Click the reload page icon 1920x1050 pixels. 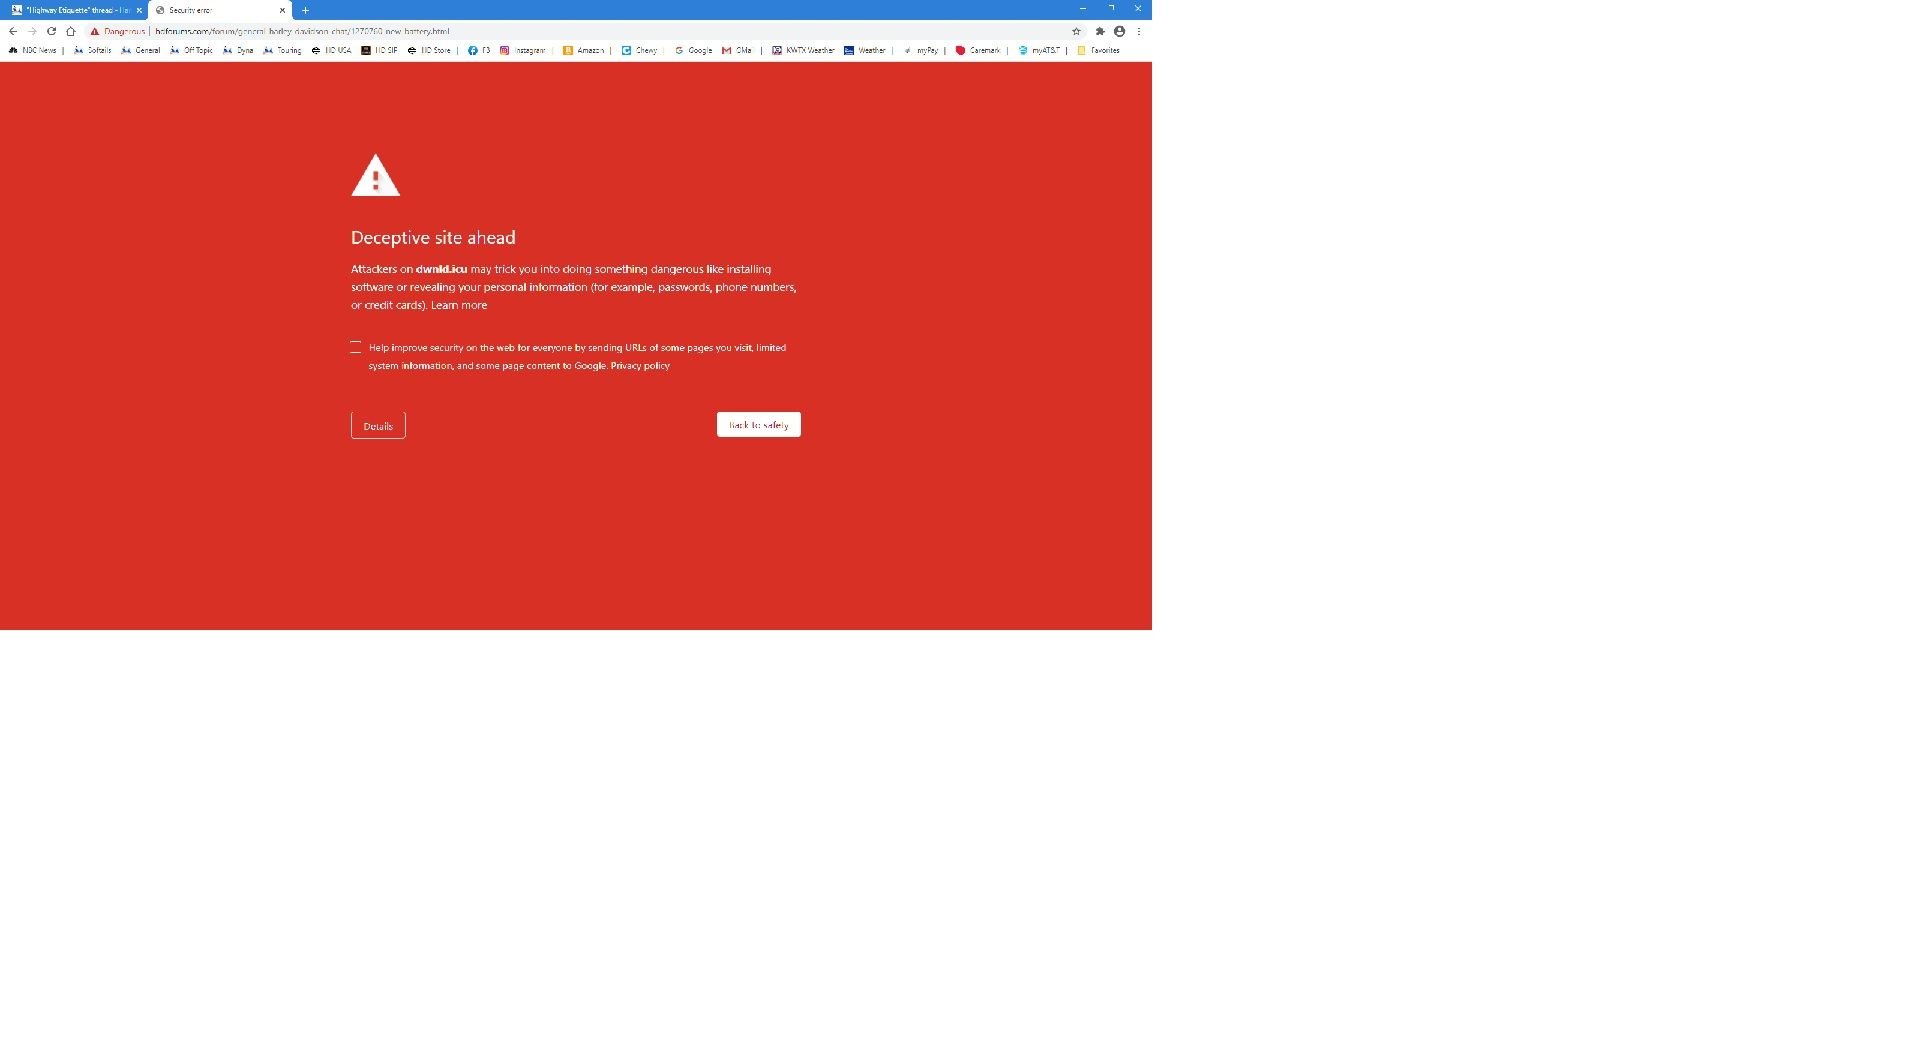tap(51, 31)
